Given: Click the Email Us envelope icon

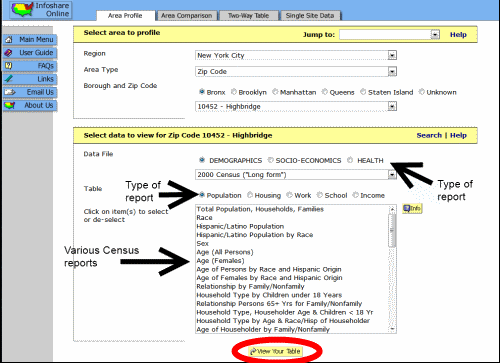Looking at the screenshot, I should 10,92.
